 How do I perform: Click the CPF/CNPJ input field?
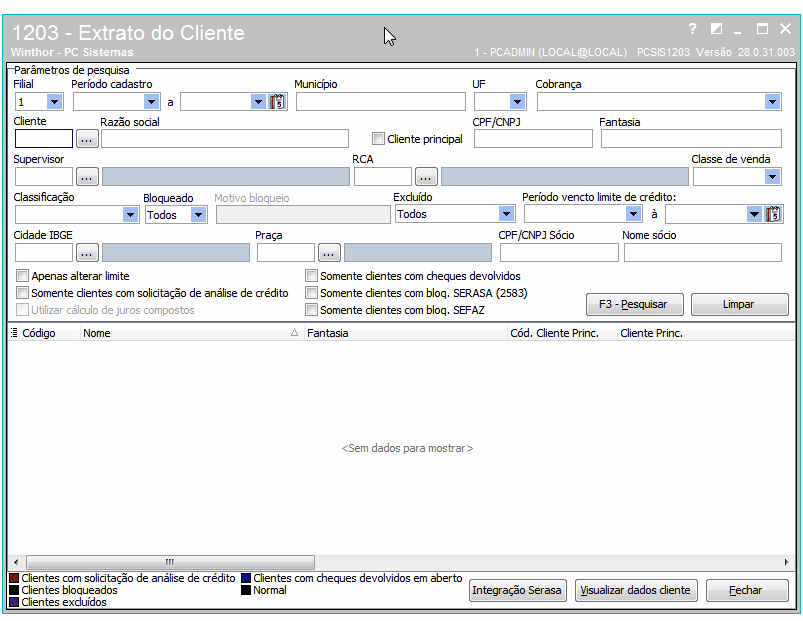click(533, 139)
